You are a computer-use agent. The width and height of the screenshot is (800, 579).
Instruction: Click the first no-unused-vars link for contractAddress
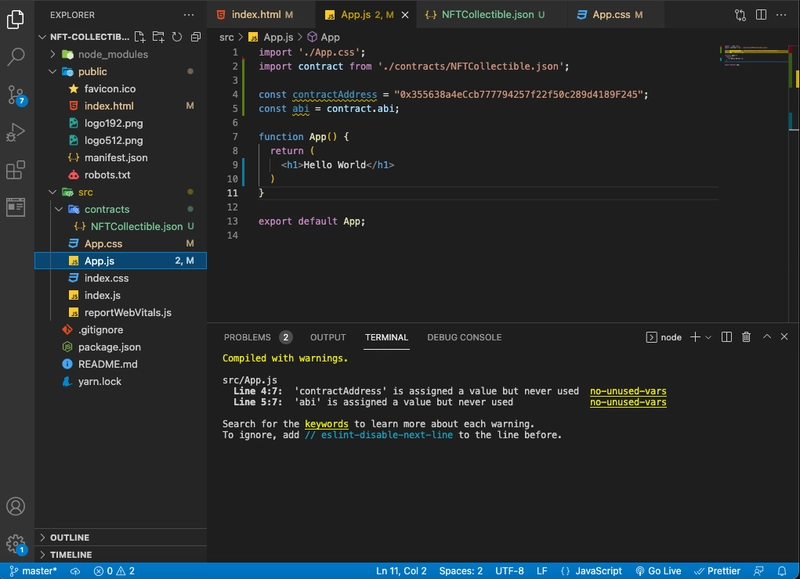pyautogui.click(x=628, y=391)
